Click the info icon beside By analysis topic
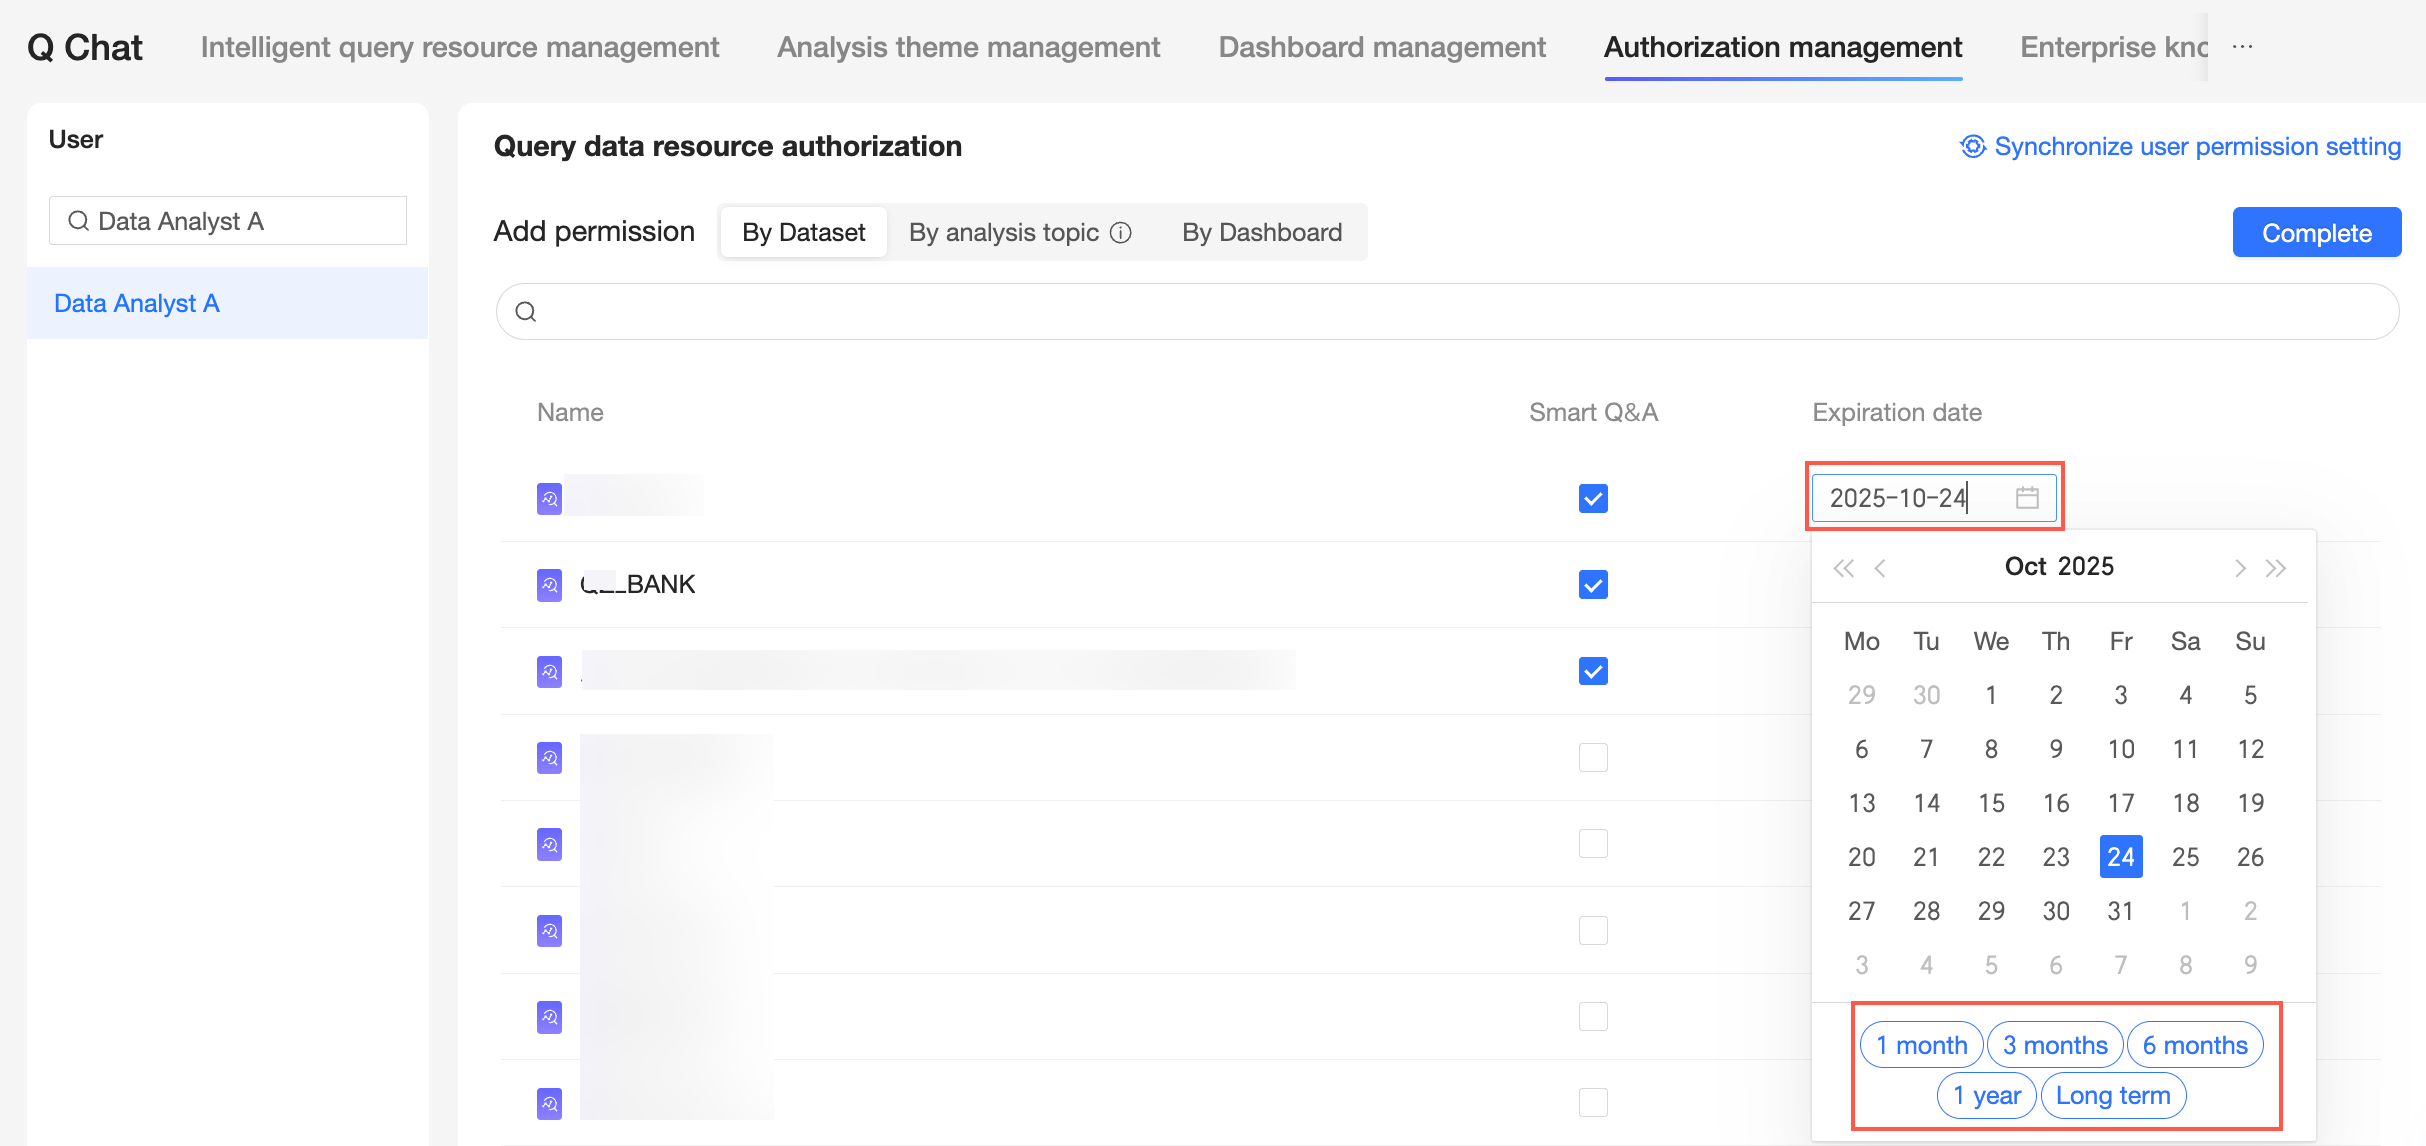This screenshot has height=1146, width=2426. click(x=1122, y=232)
